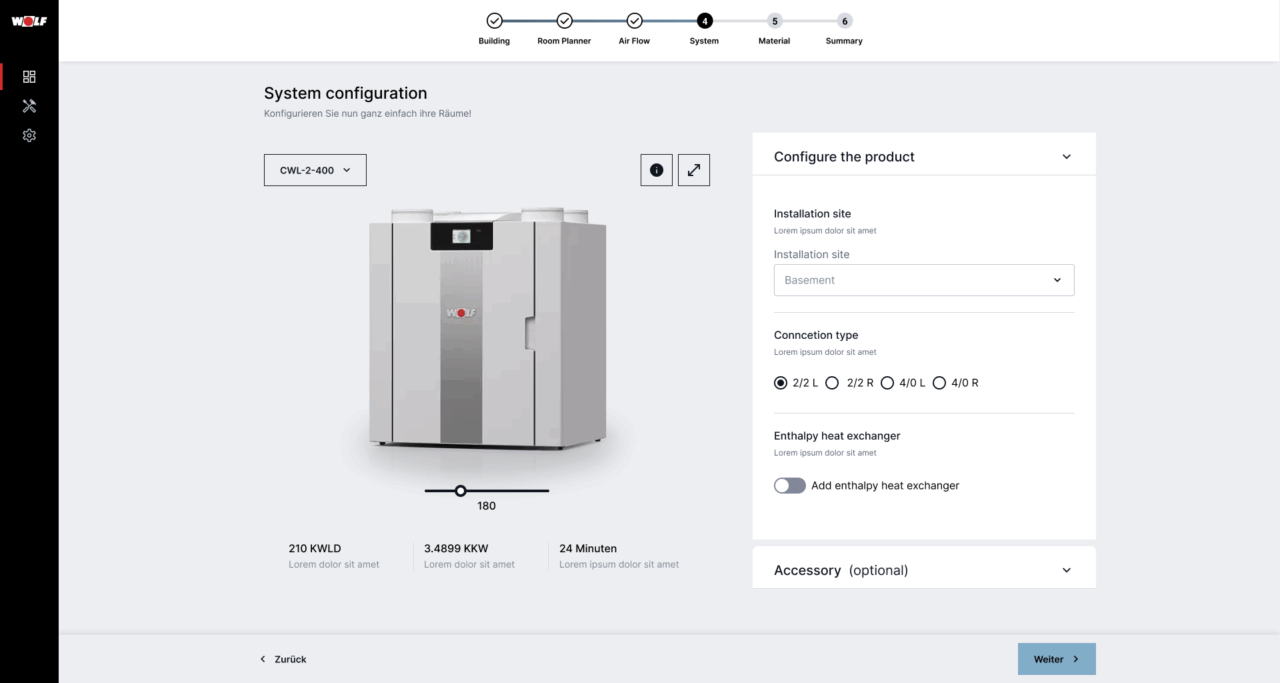Select step 6 Summary circle
This screenshot has width=1280, height=683.
[x=844, y=21]
